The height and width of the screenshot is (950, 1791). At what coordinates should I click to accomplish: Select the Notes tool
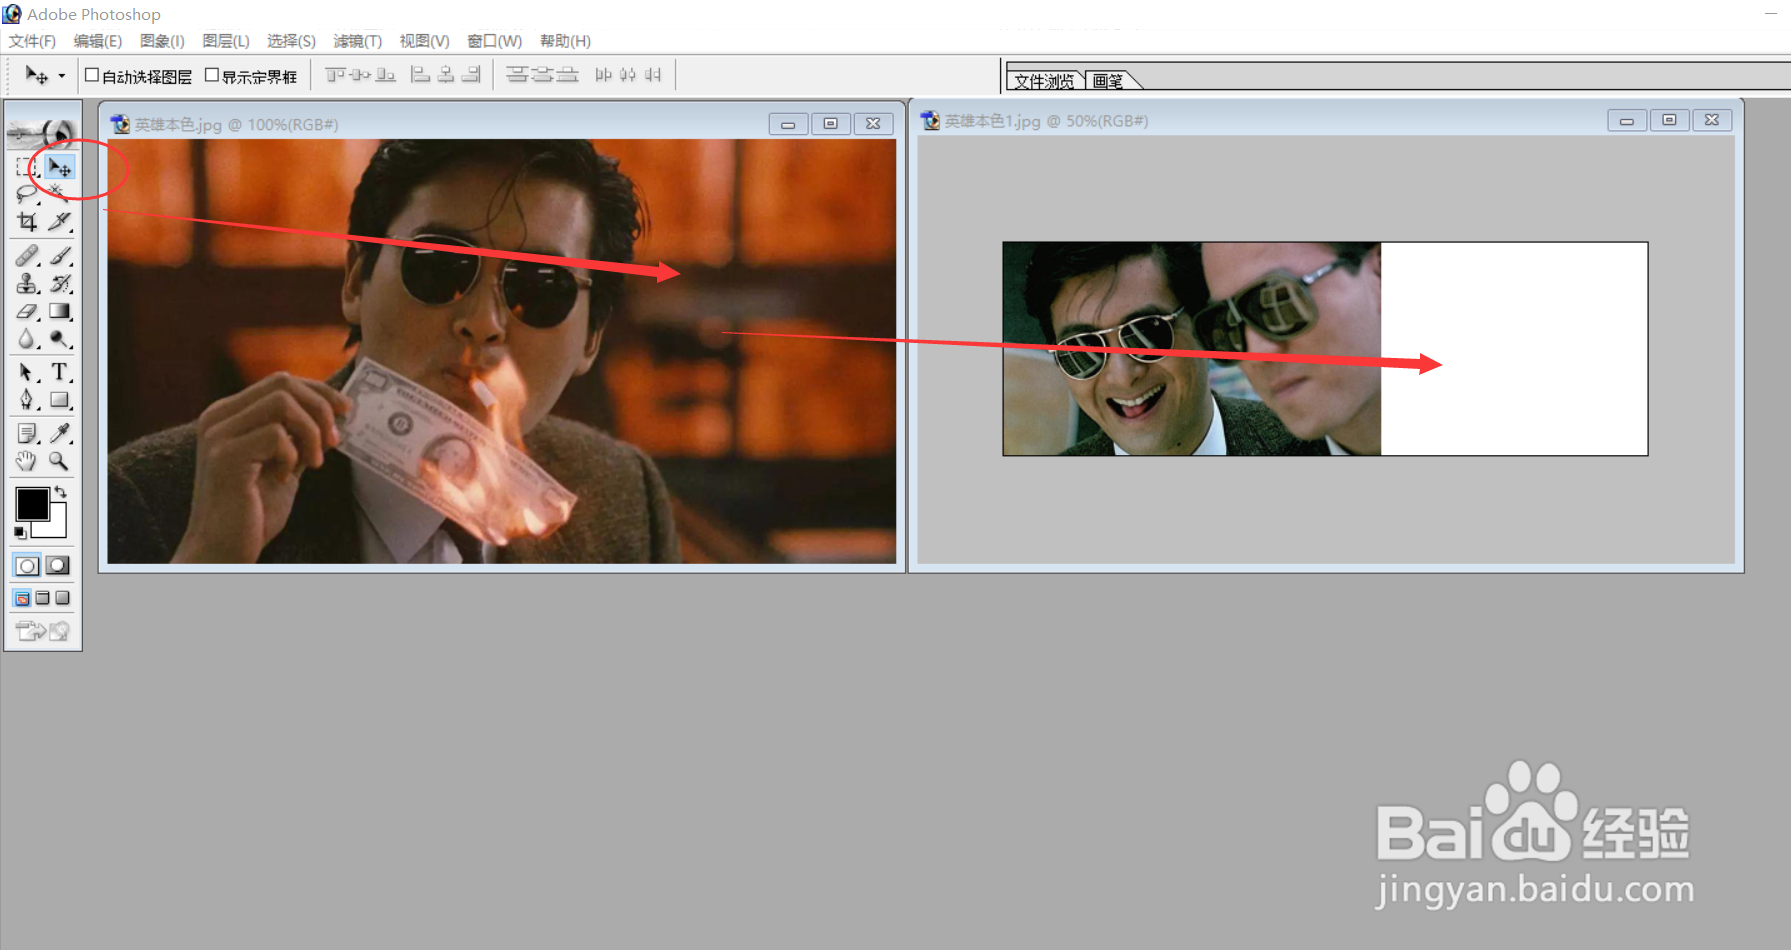(x=27, y=433)
